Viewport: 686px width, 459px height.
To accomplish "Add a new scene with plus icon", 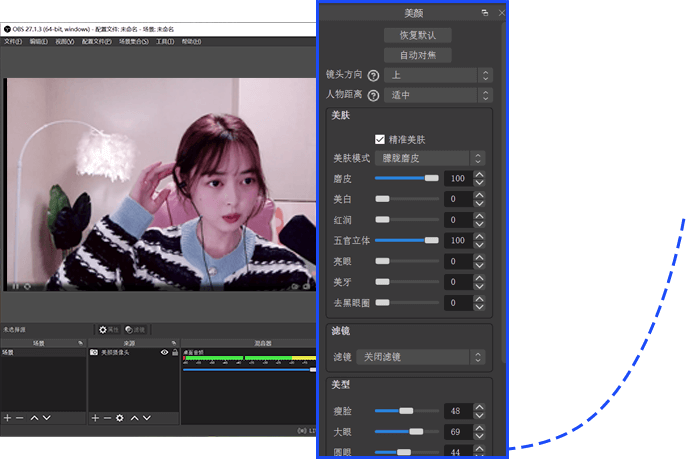I will click(8, 417).
